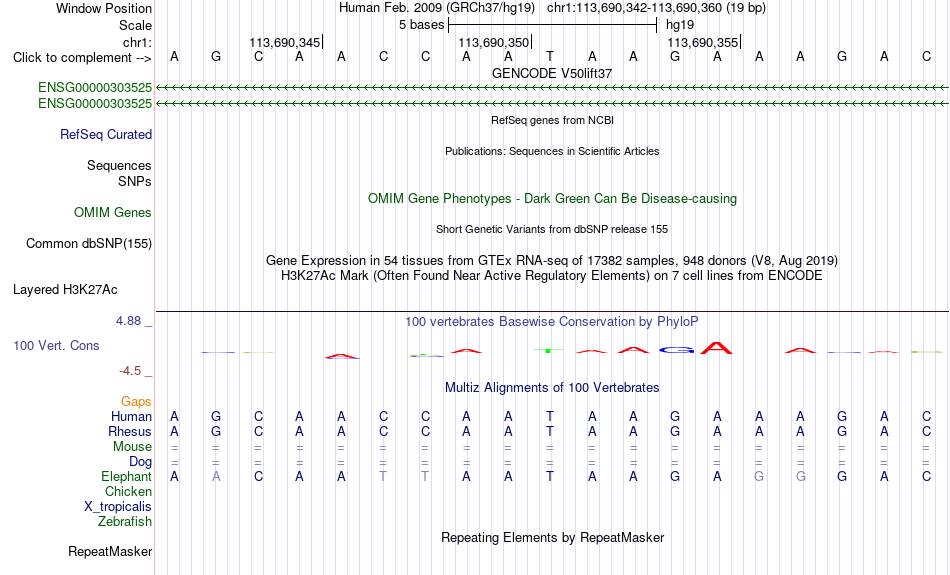Viewport: 950px width, 575px height.
Task: Click the Scale label on the left
Action: (x=136, y=25)
